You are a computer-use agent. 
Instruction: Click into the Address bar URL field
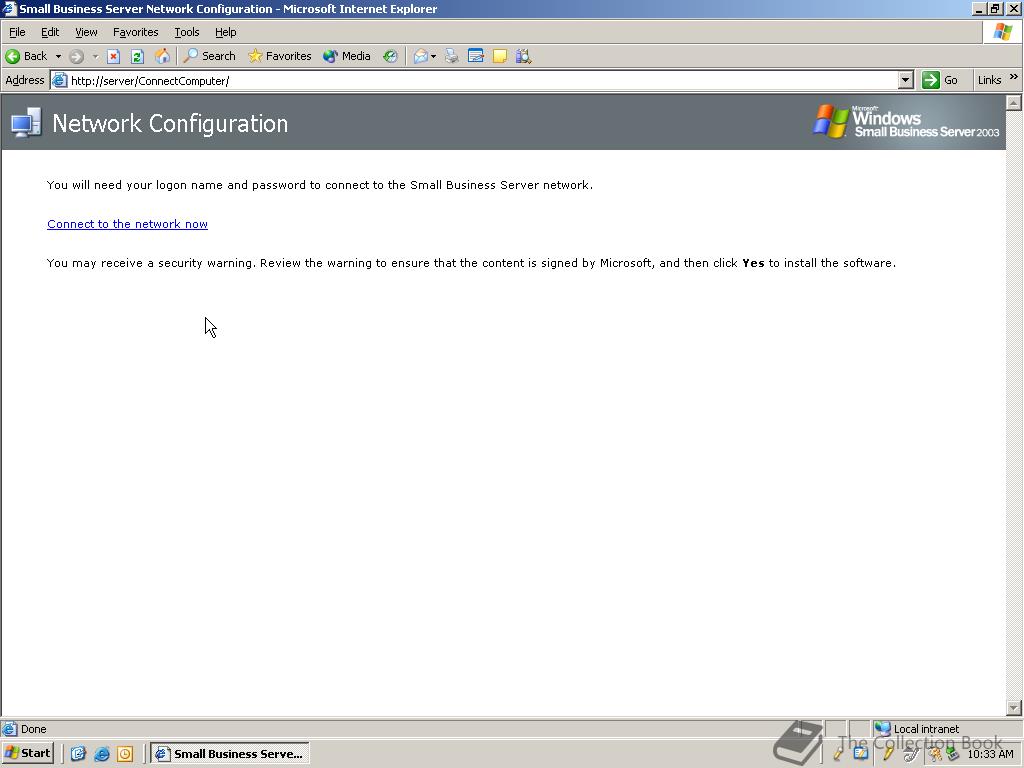point(483,81)
